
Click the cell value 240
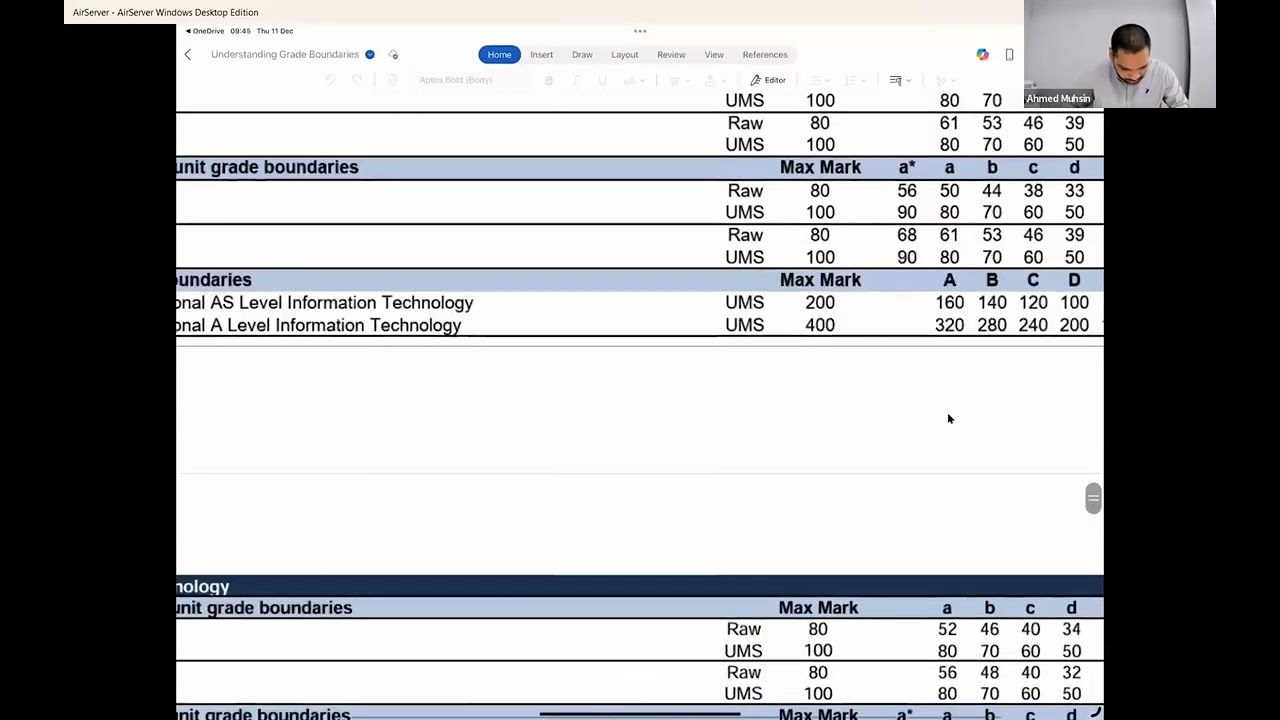(x=1033, y=325)
